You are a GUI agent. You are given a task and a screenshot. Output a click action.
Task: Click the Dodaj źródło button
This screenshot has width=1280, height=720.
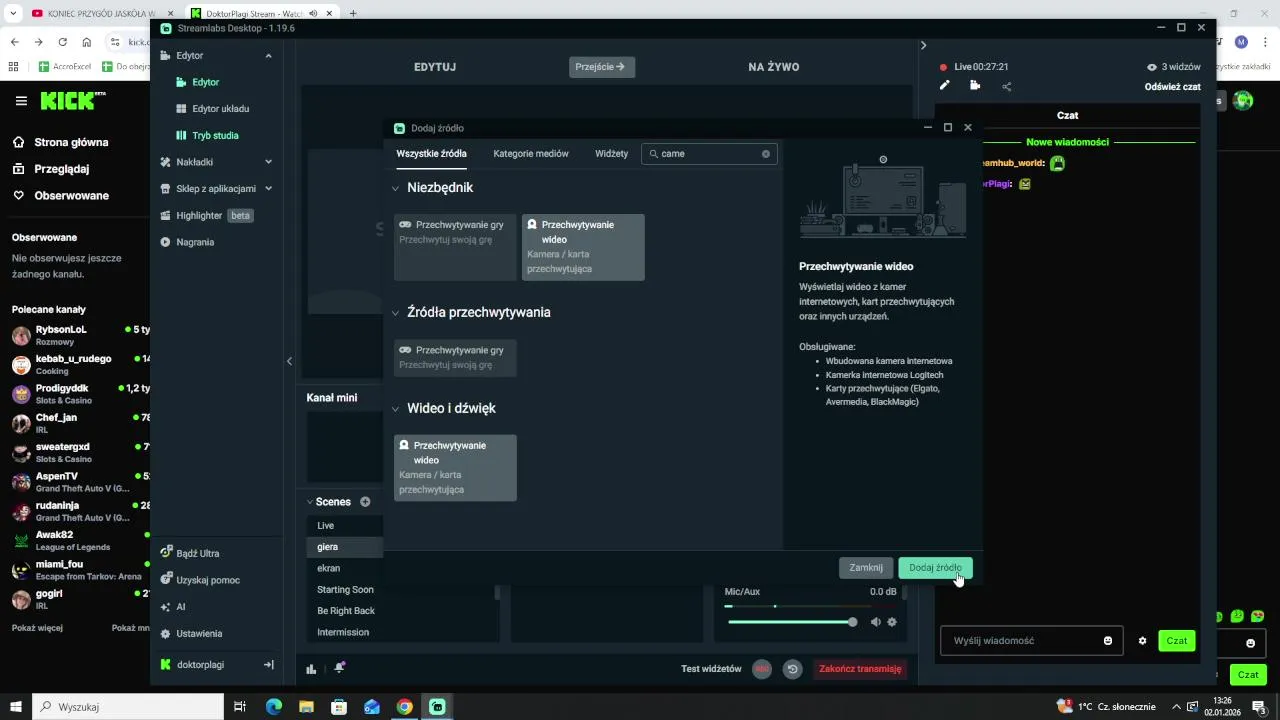point(935,568)
